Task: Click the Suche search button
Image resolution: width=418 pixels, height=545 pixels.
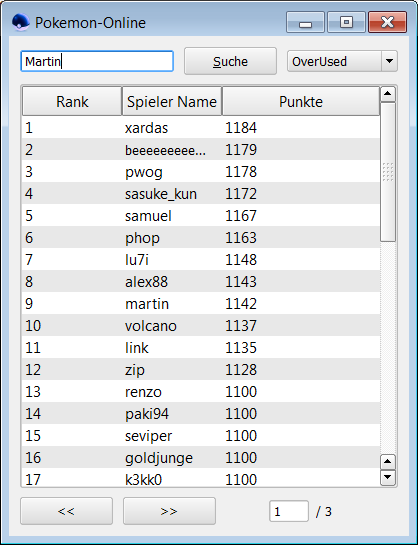Action: (230, 61)
